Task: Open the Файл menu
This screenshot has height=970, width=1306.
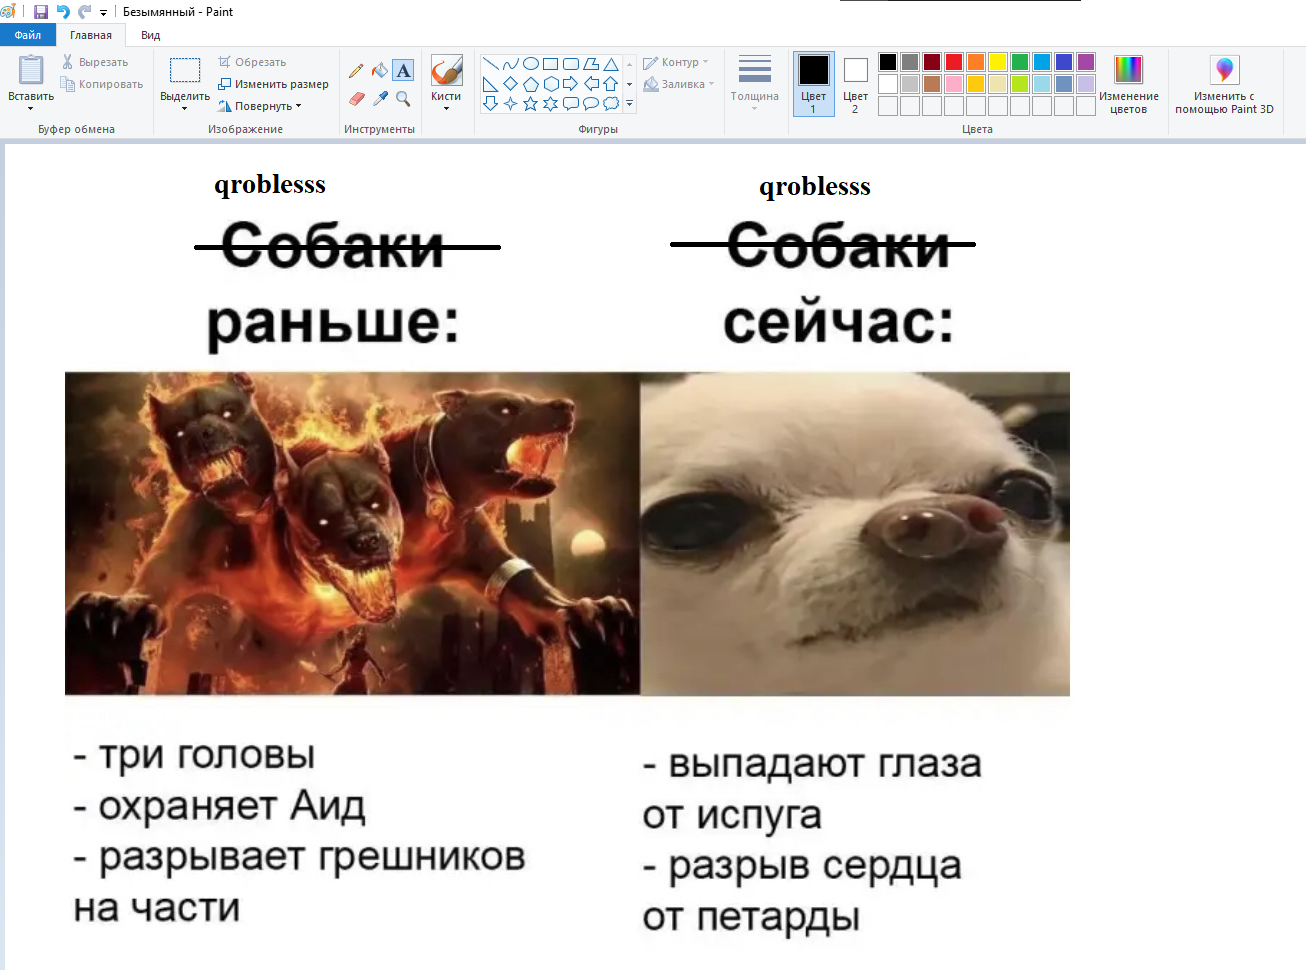Action: [27, 35]
